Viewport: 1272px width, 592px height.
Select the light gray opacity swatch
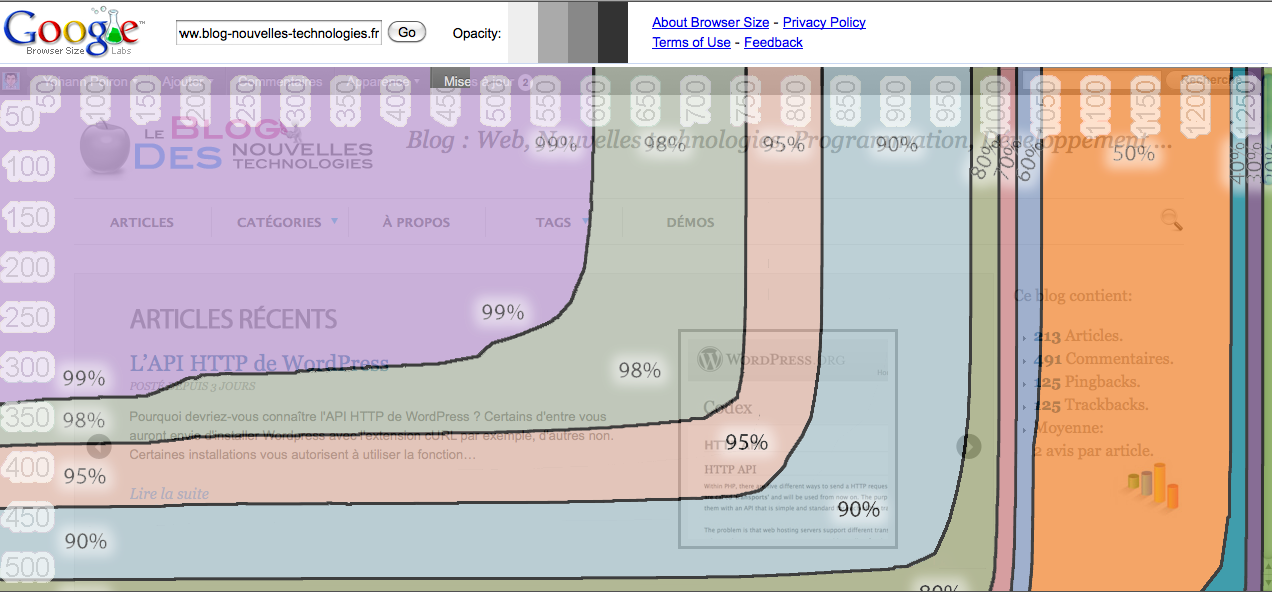(x=553, y=32)
